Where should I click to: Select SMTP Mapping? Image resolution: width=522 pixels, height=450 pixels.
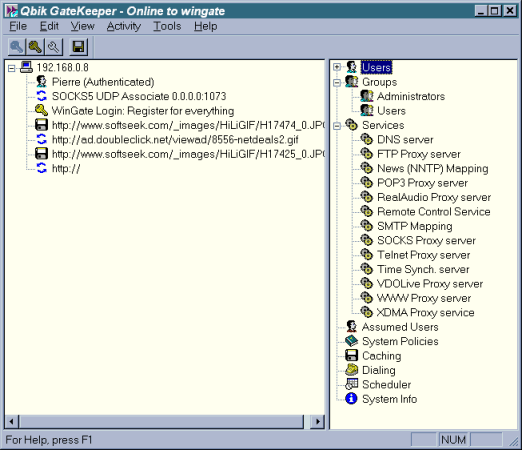(x=415, y=226)
